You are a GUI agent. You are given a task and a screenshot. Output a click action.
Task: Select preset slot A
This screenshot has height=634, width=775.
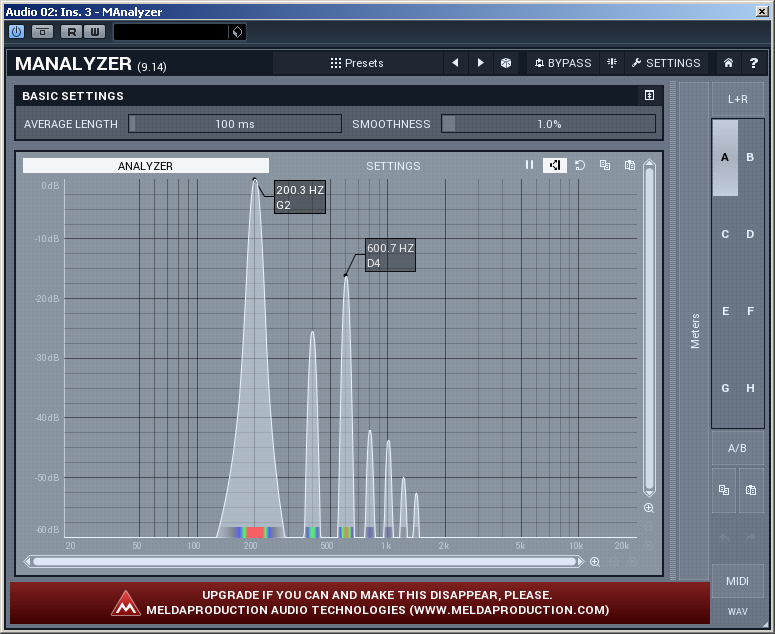pyautogui.click(x=725, y=157)
